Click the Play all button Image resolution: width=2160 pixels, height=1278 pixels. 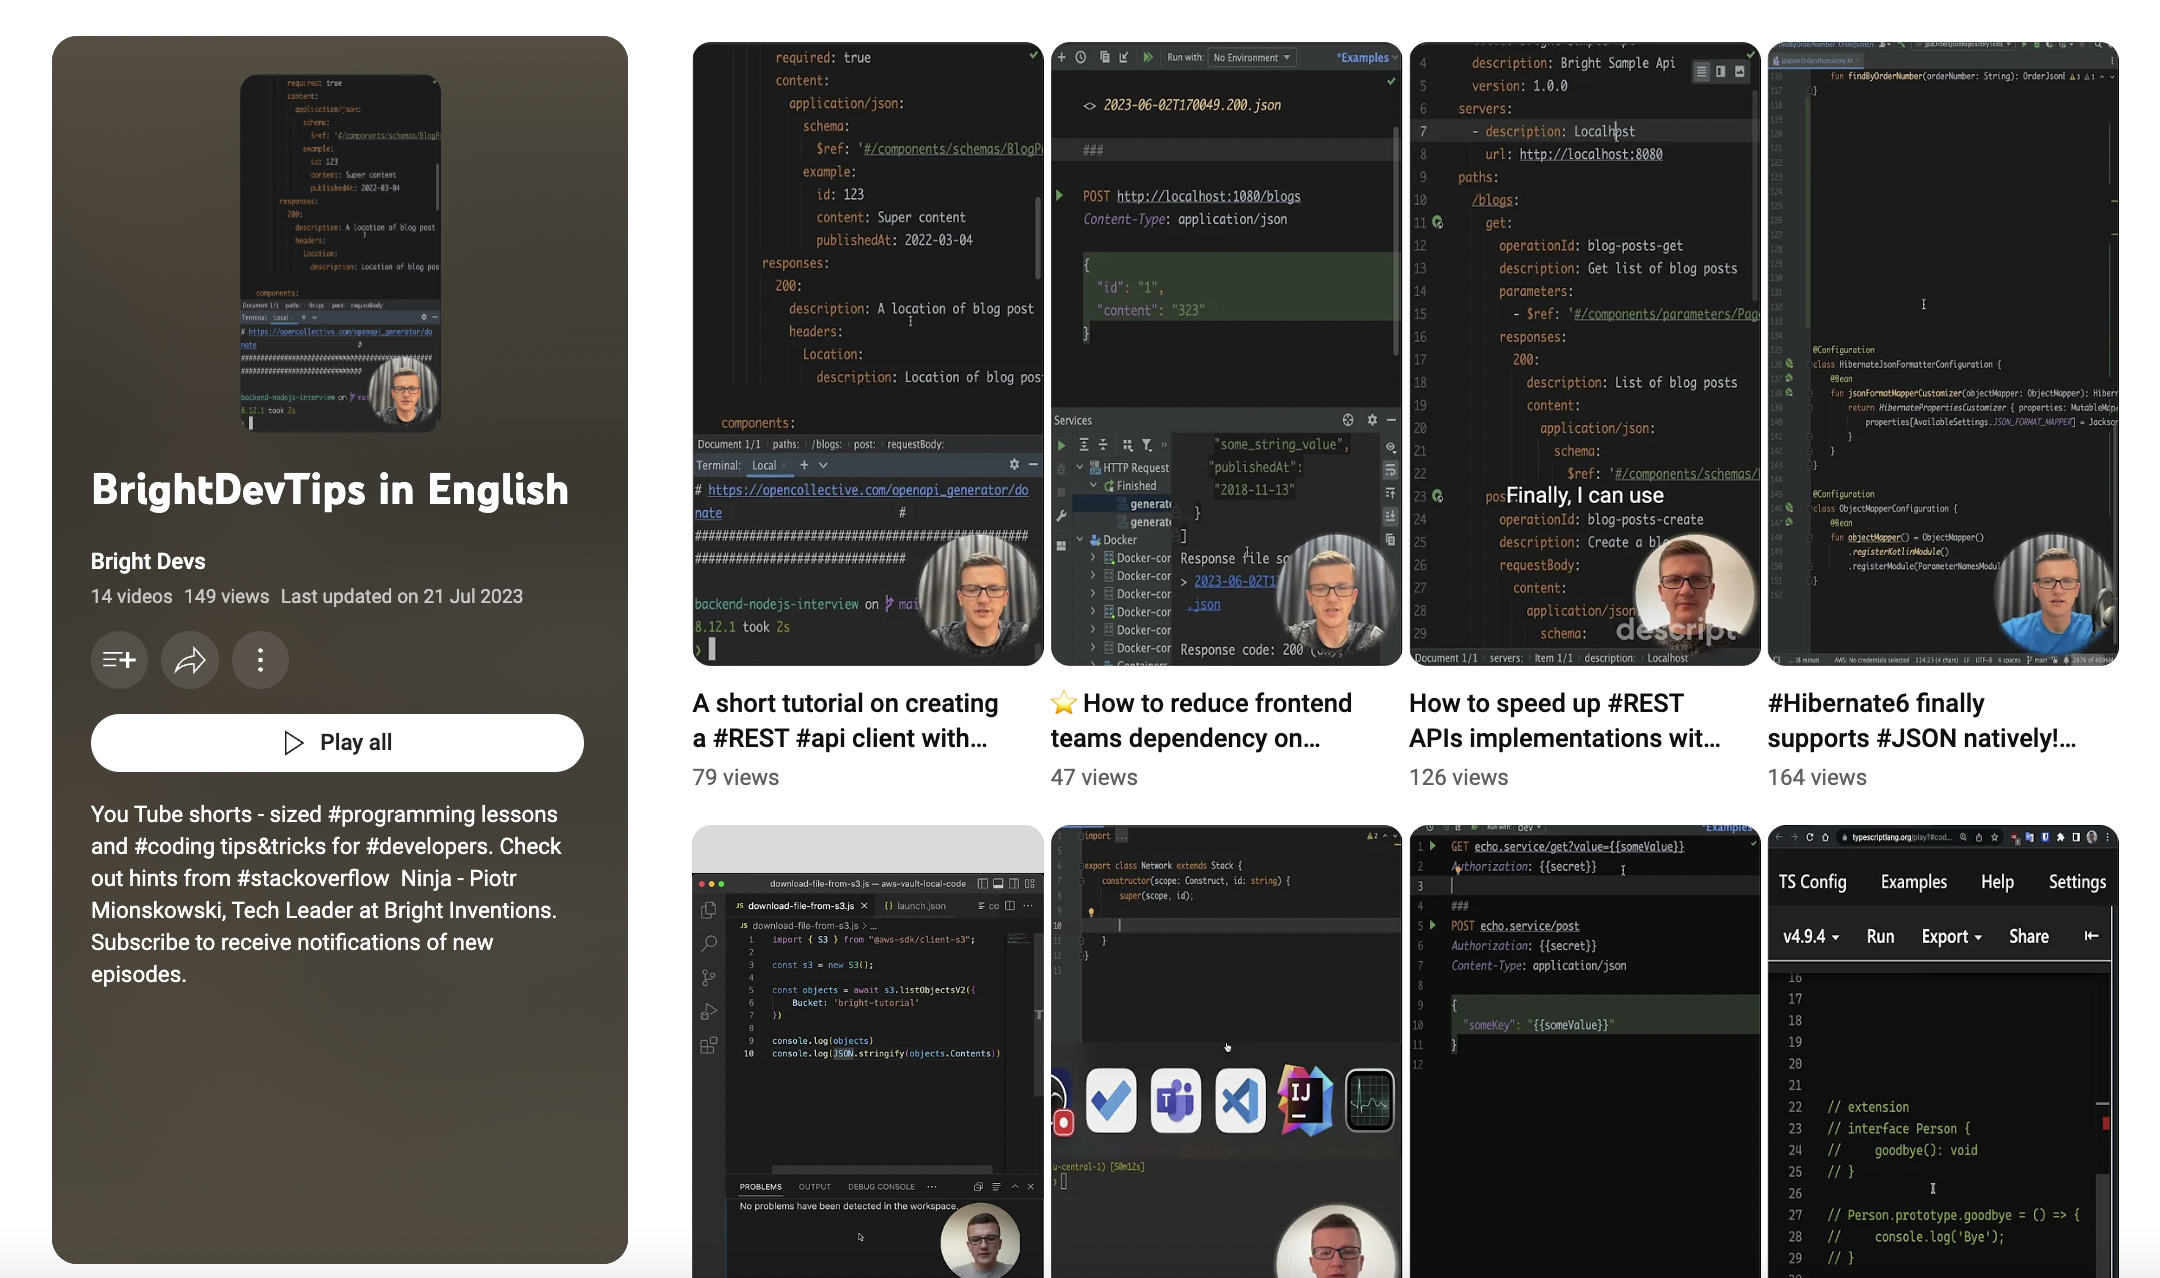click(337, 743)
